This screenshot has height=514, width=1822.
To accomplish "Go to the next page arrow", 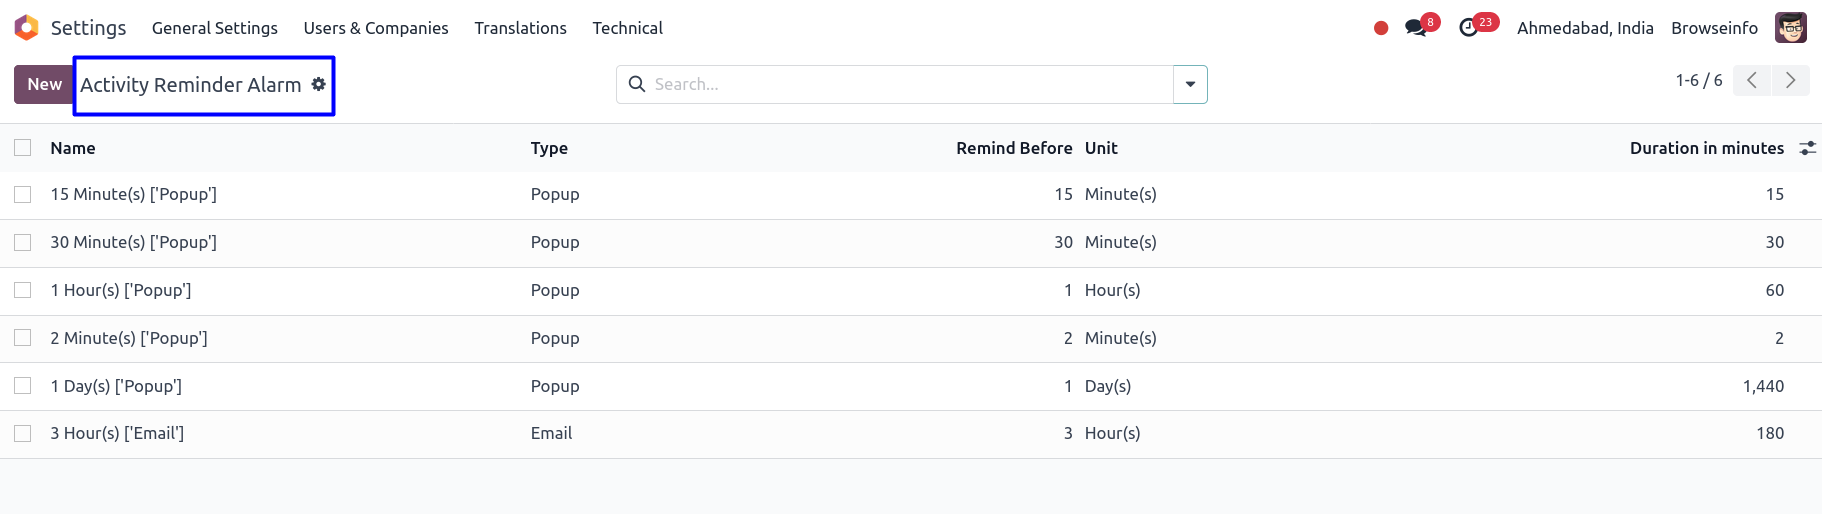I will 1790,81.
